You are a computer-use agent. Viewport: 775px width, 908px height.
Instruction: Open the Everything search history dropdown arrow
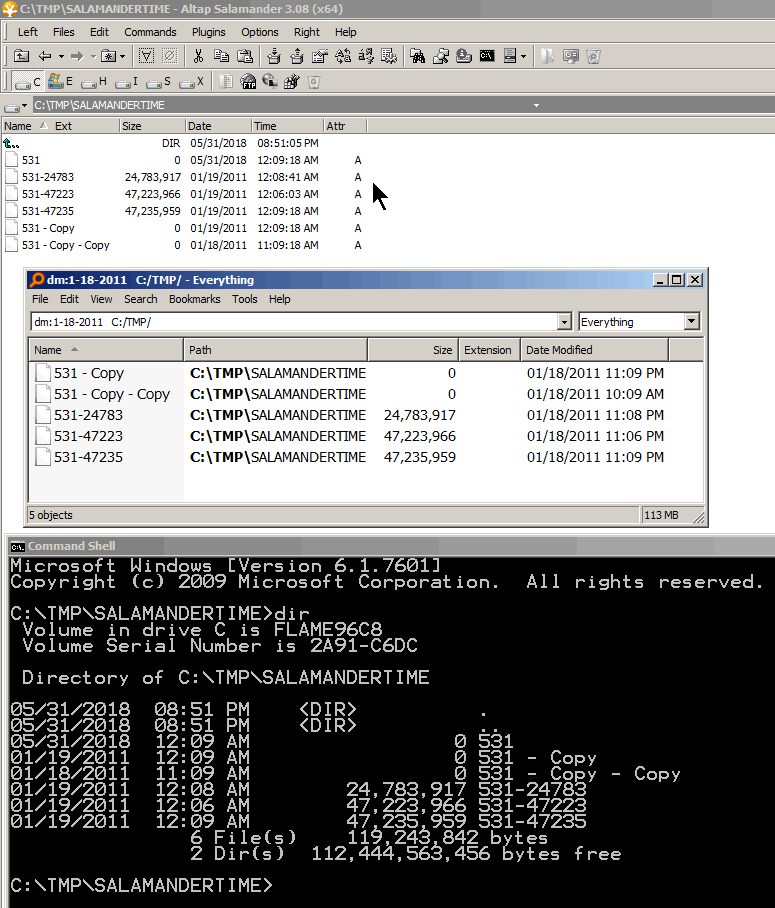[x=564, y=322]
